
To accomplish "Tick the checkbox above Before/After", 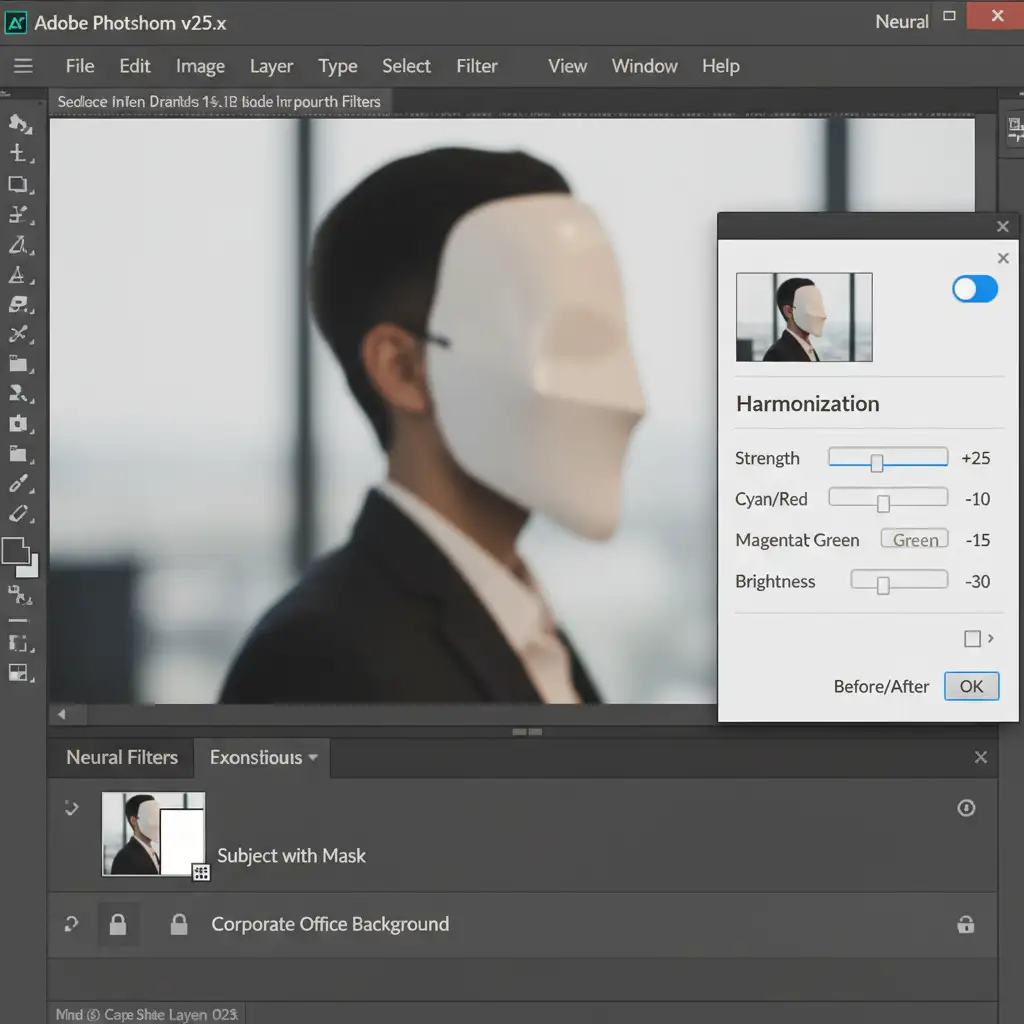I will coord(972,638).
